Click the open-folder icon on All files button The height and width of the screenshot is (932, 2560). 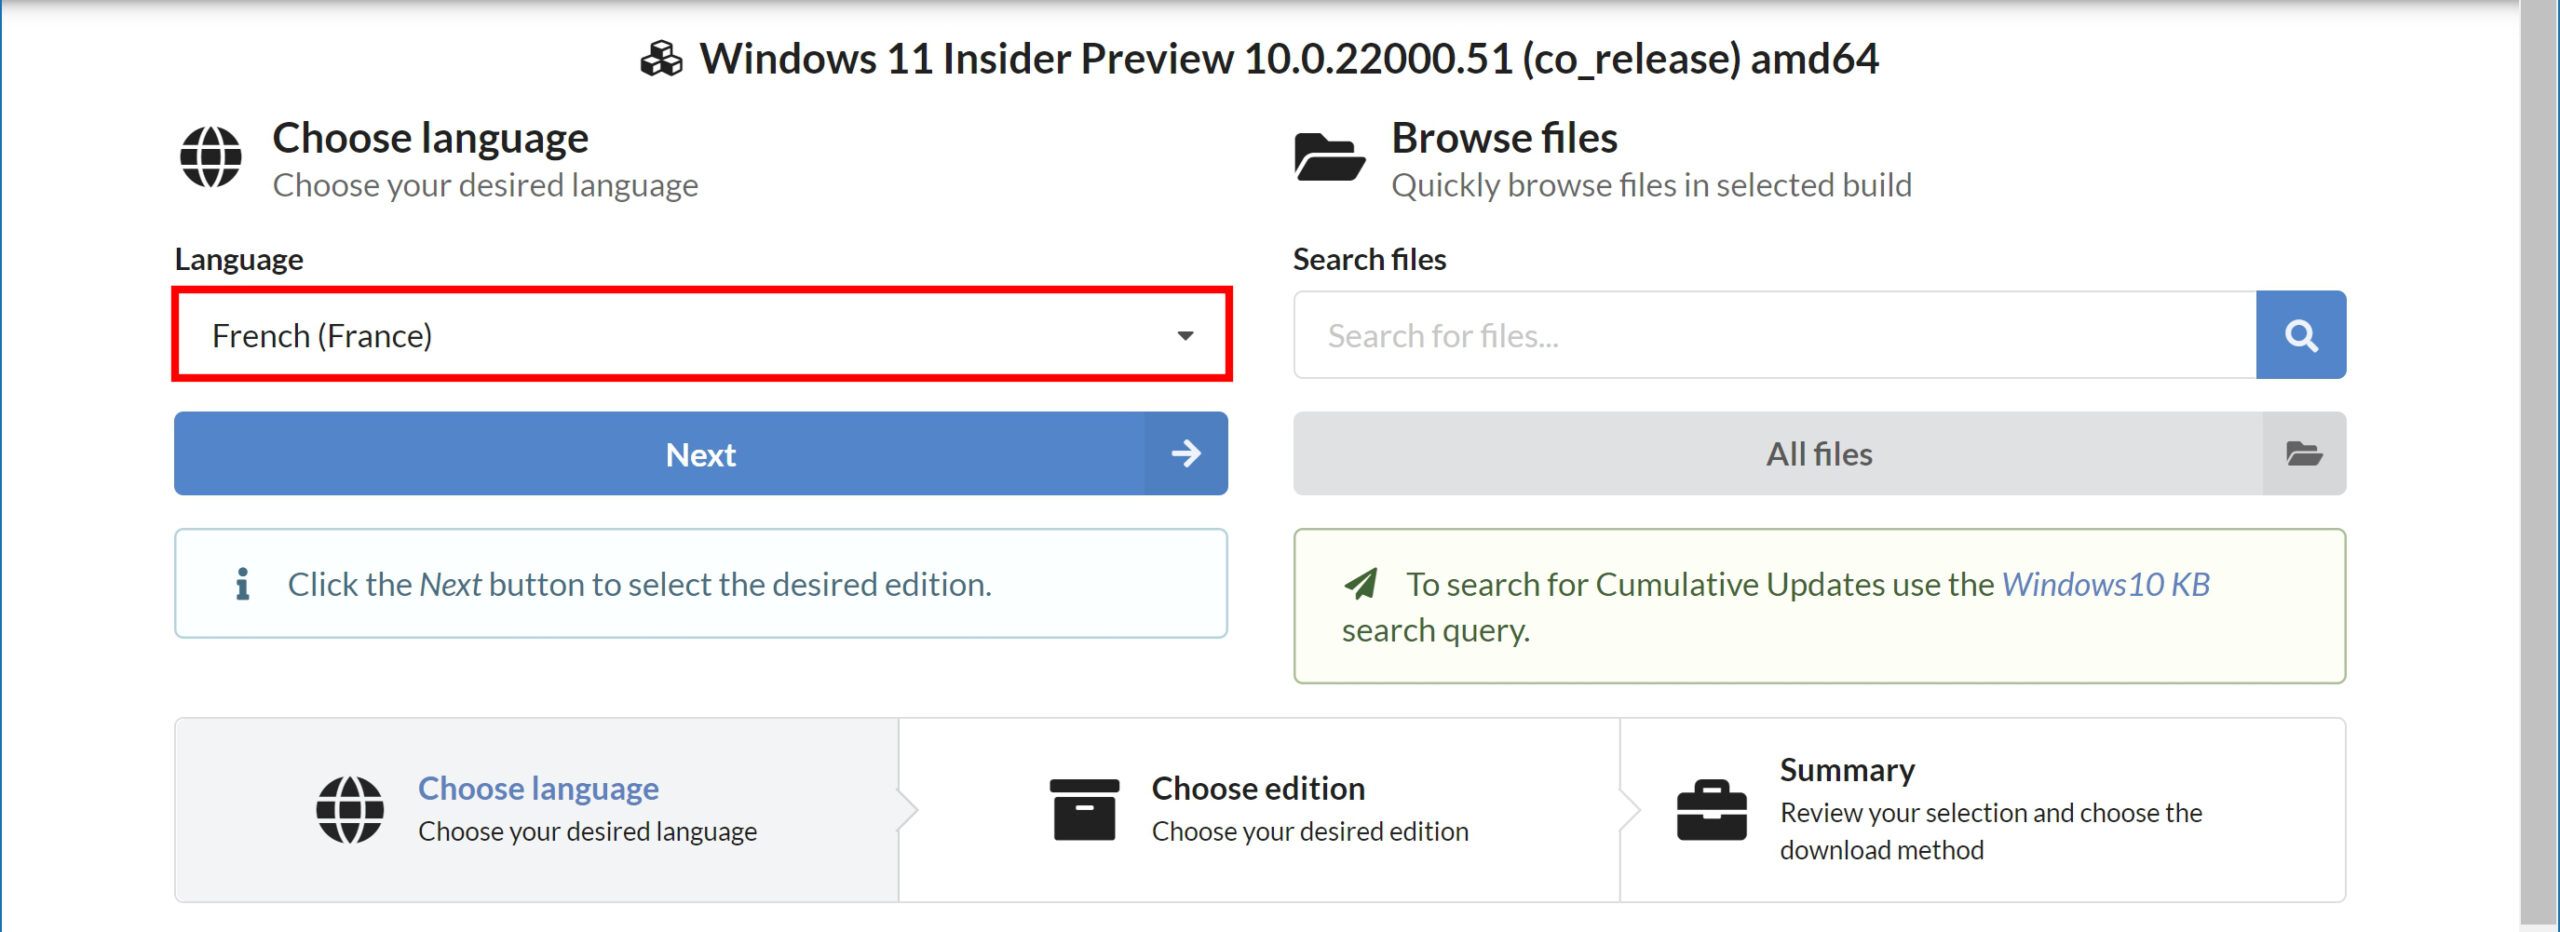[x=2304, y=454]
